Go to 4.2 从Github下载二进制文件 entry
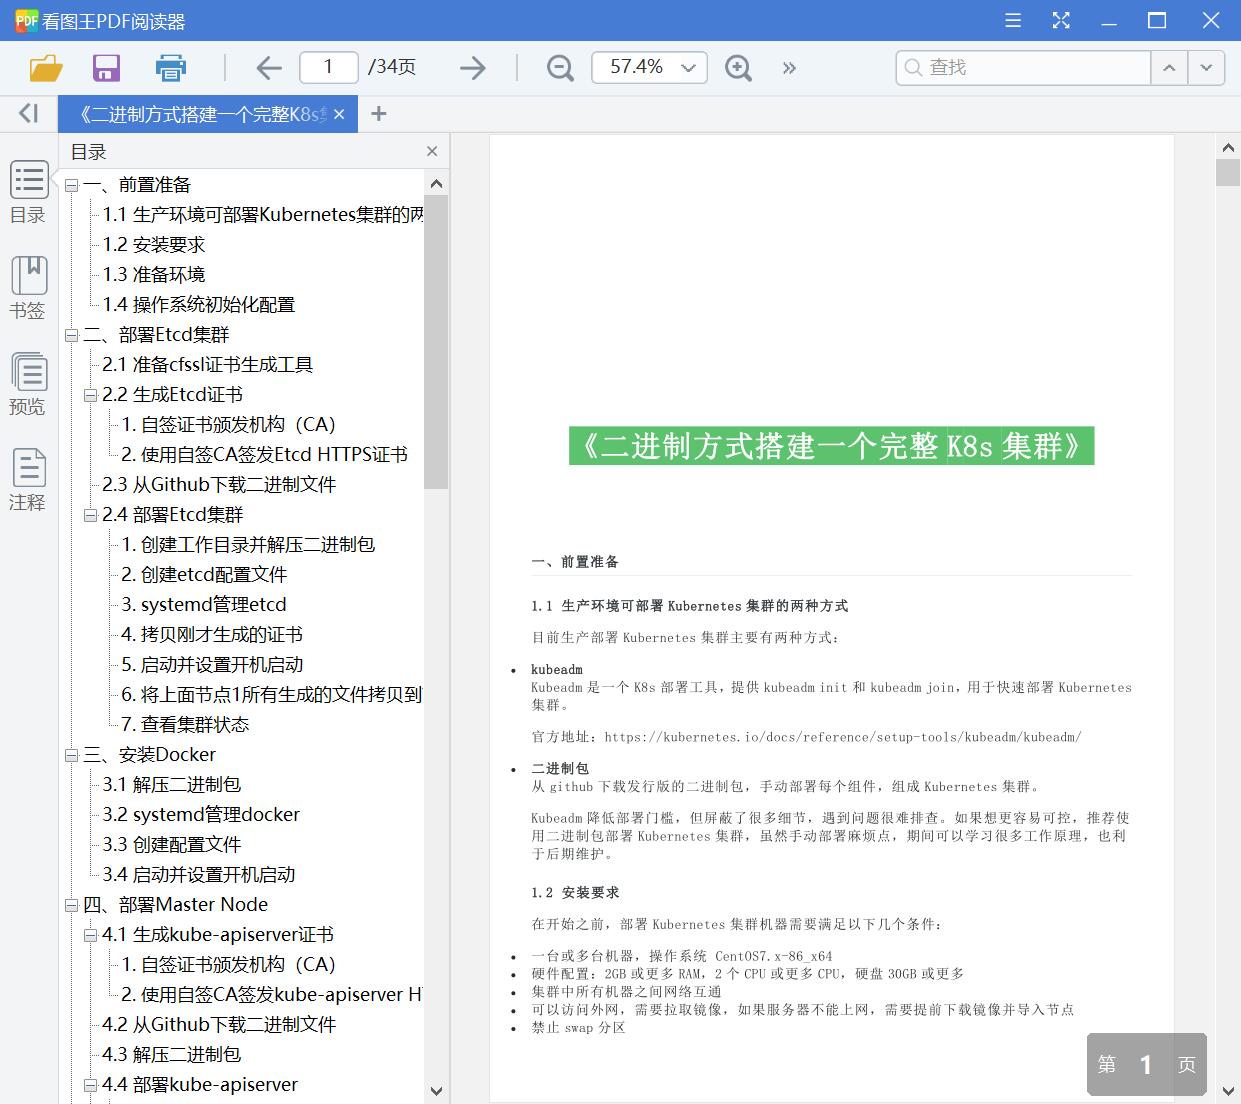1241x1104 pixels. pyautogui.click(x=219, y=1025)
